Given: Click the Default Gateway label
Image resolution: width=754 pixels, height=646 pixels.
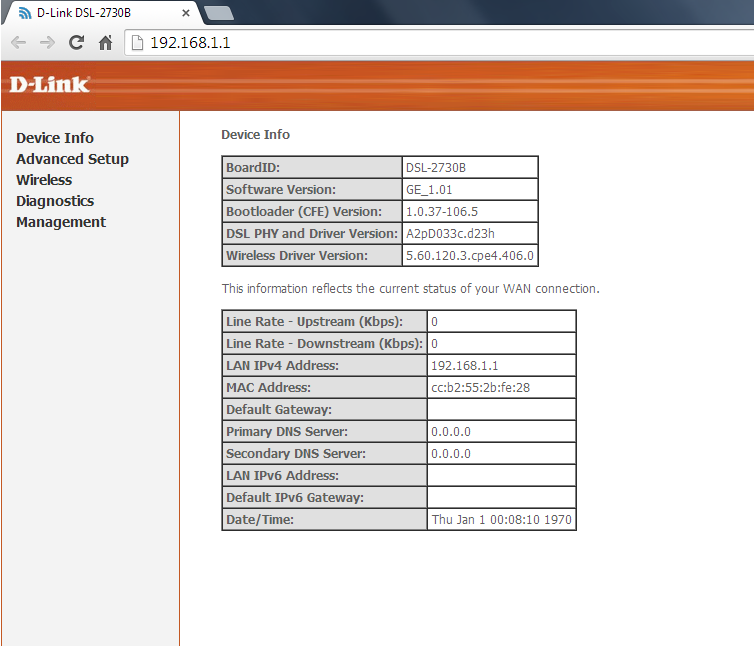Looking at the screenshot, I should [279, 410].
